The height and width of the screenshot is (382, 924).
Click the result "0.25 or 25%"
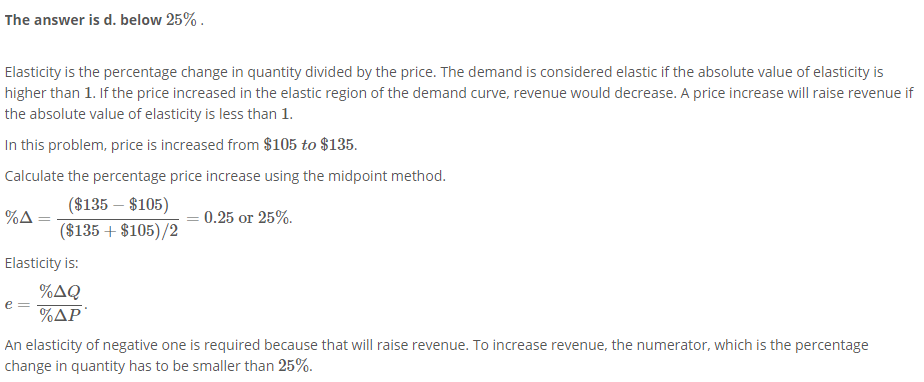pos(248,218)
